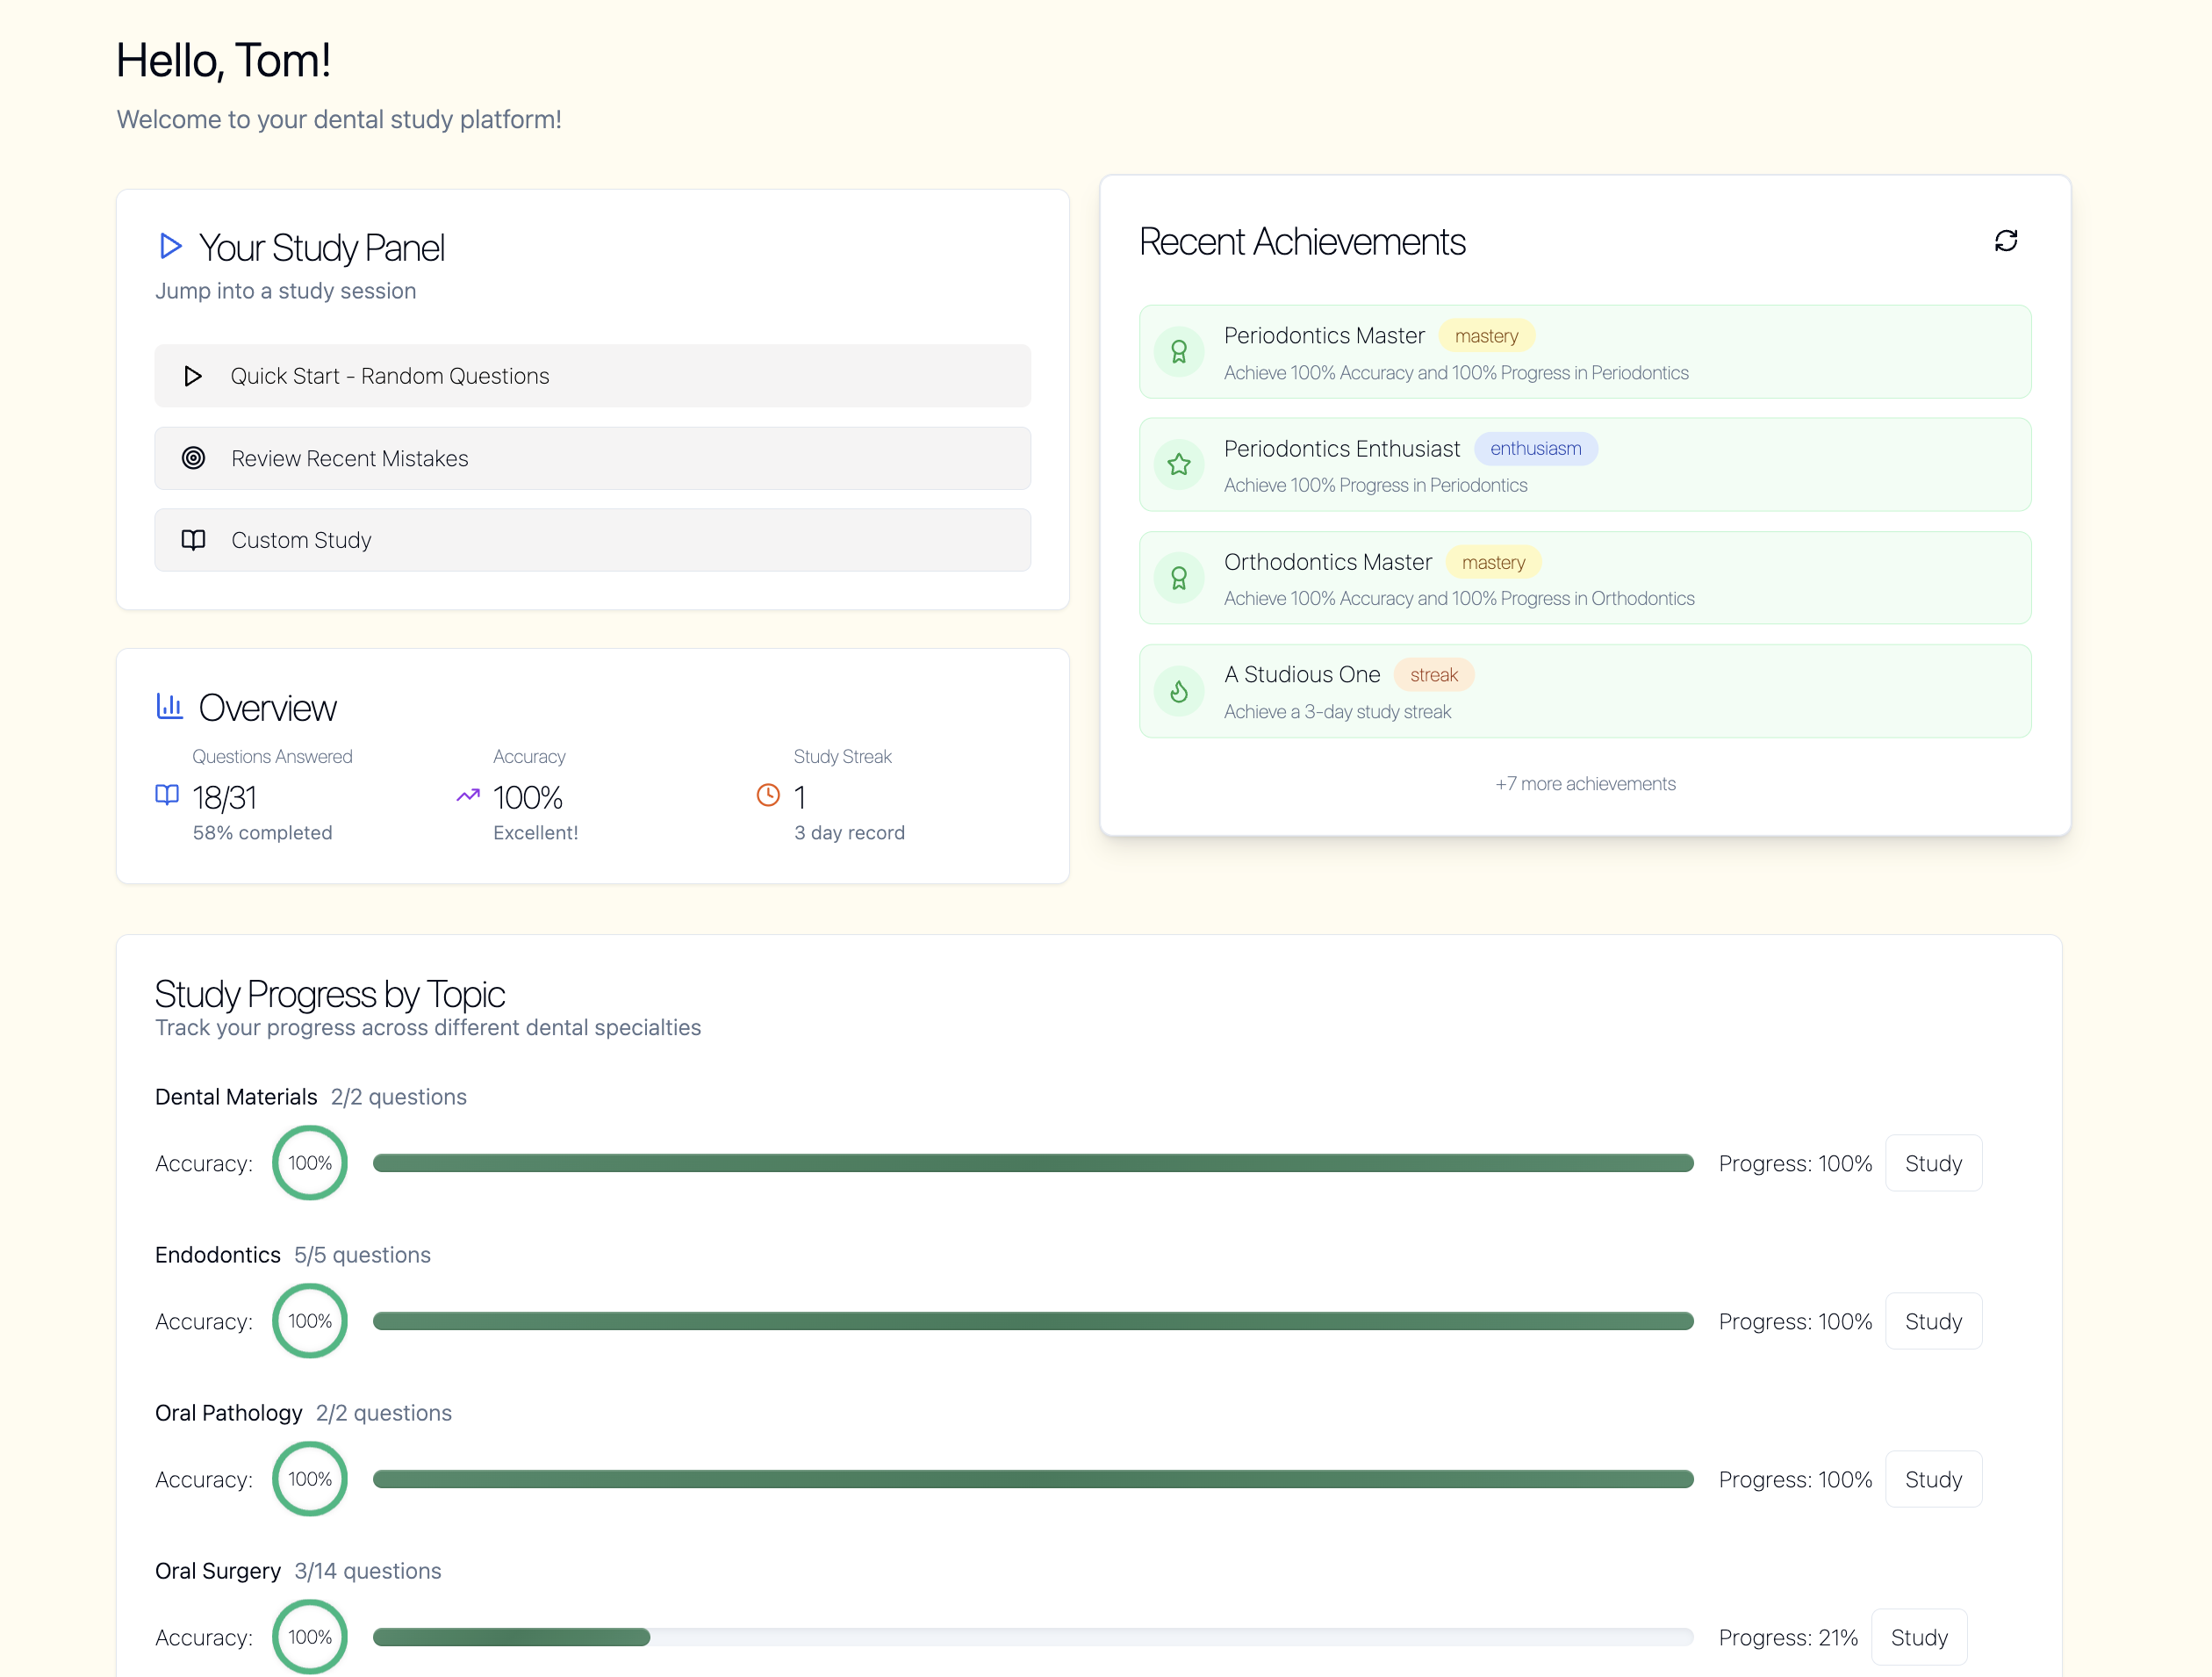The width and height of the screenshot is (2212, 1677).
Task: Click the flame icon for A Studious One
Action: tap(1179, 691)
